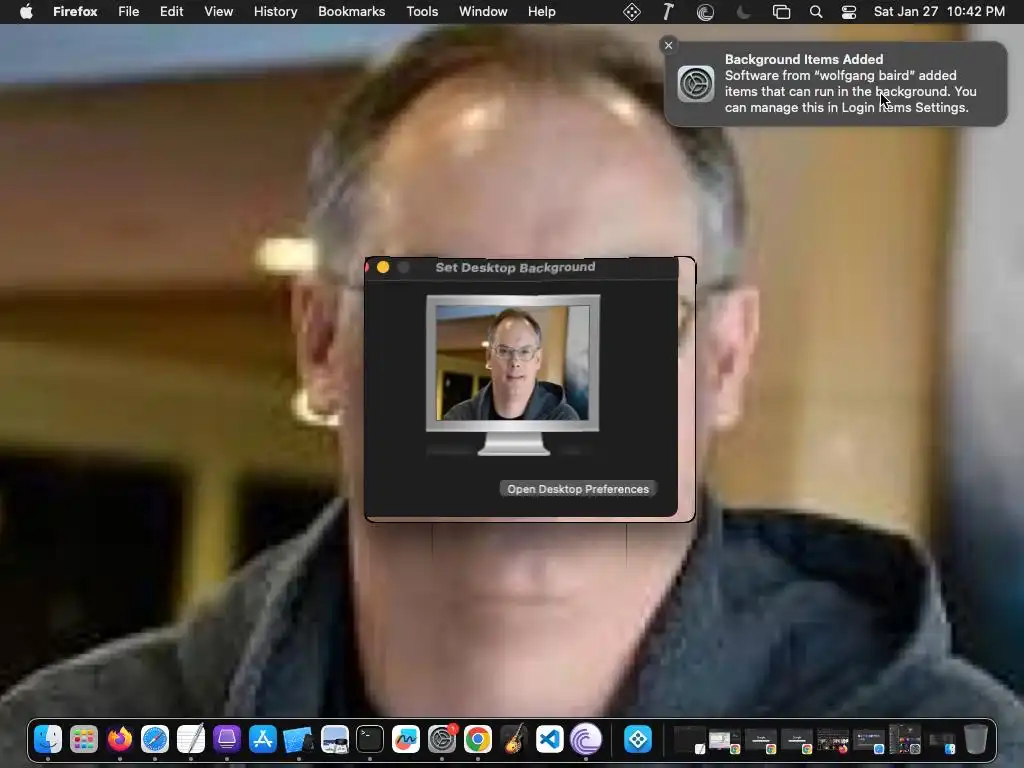Open the Help menu
The width and height of the screenshot is (1024, 768).
[542, 12]
